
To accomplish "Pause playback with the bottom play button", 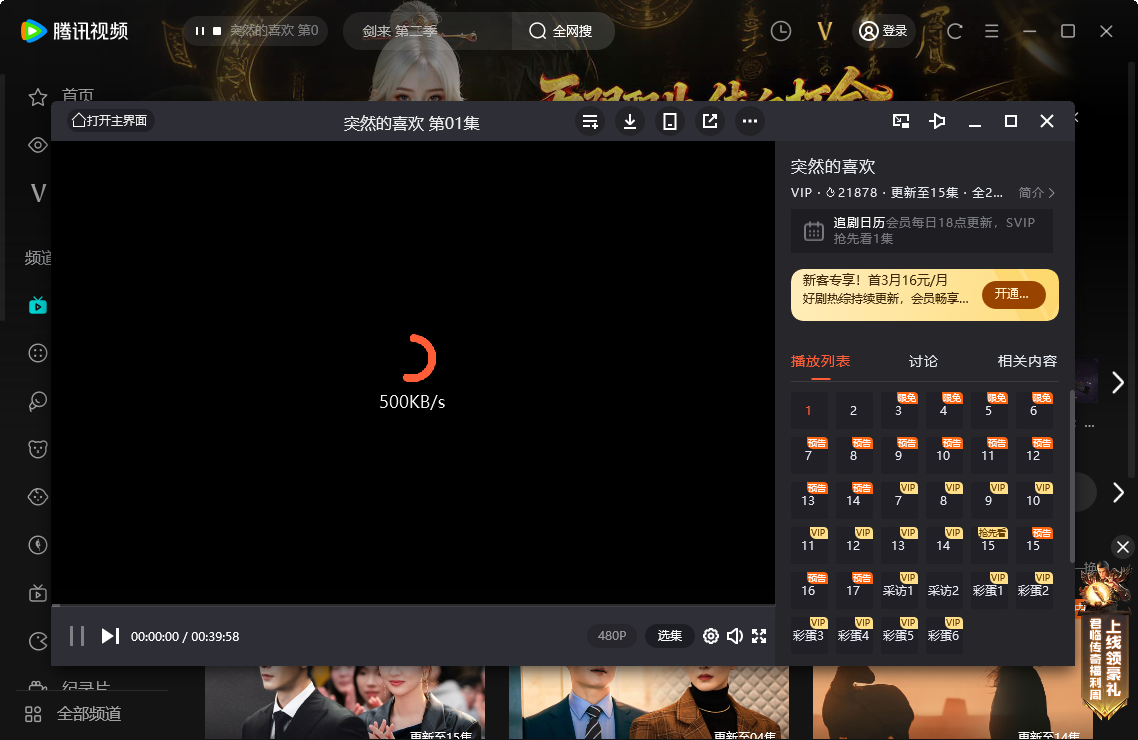I will pos(76,636).
